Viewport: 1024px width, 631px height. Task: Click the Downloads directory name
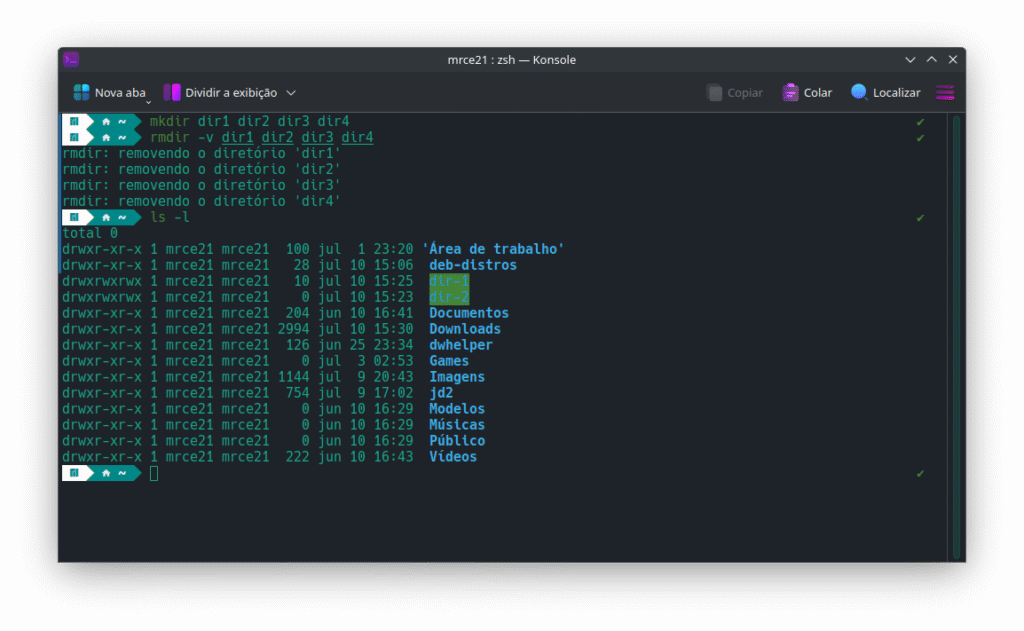(465, 329)
